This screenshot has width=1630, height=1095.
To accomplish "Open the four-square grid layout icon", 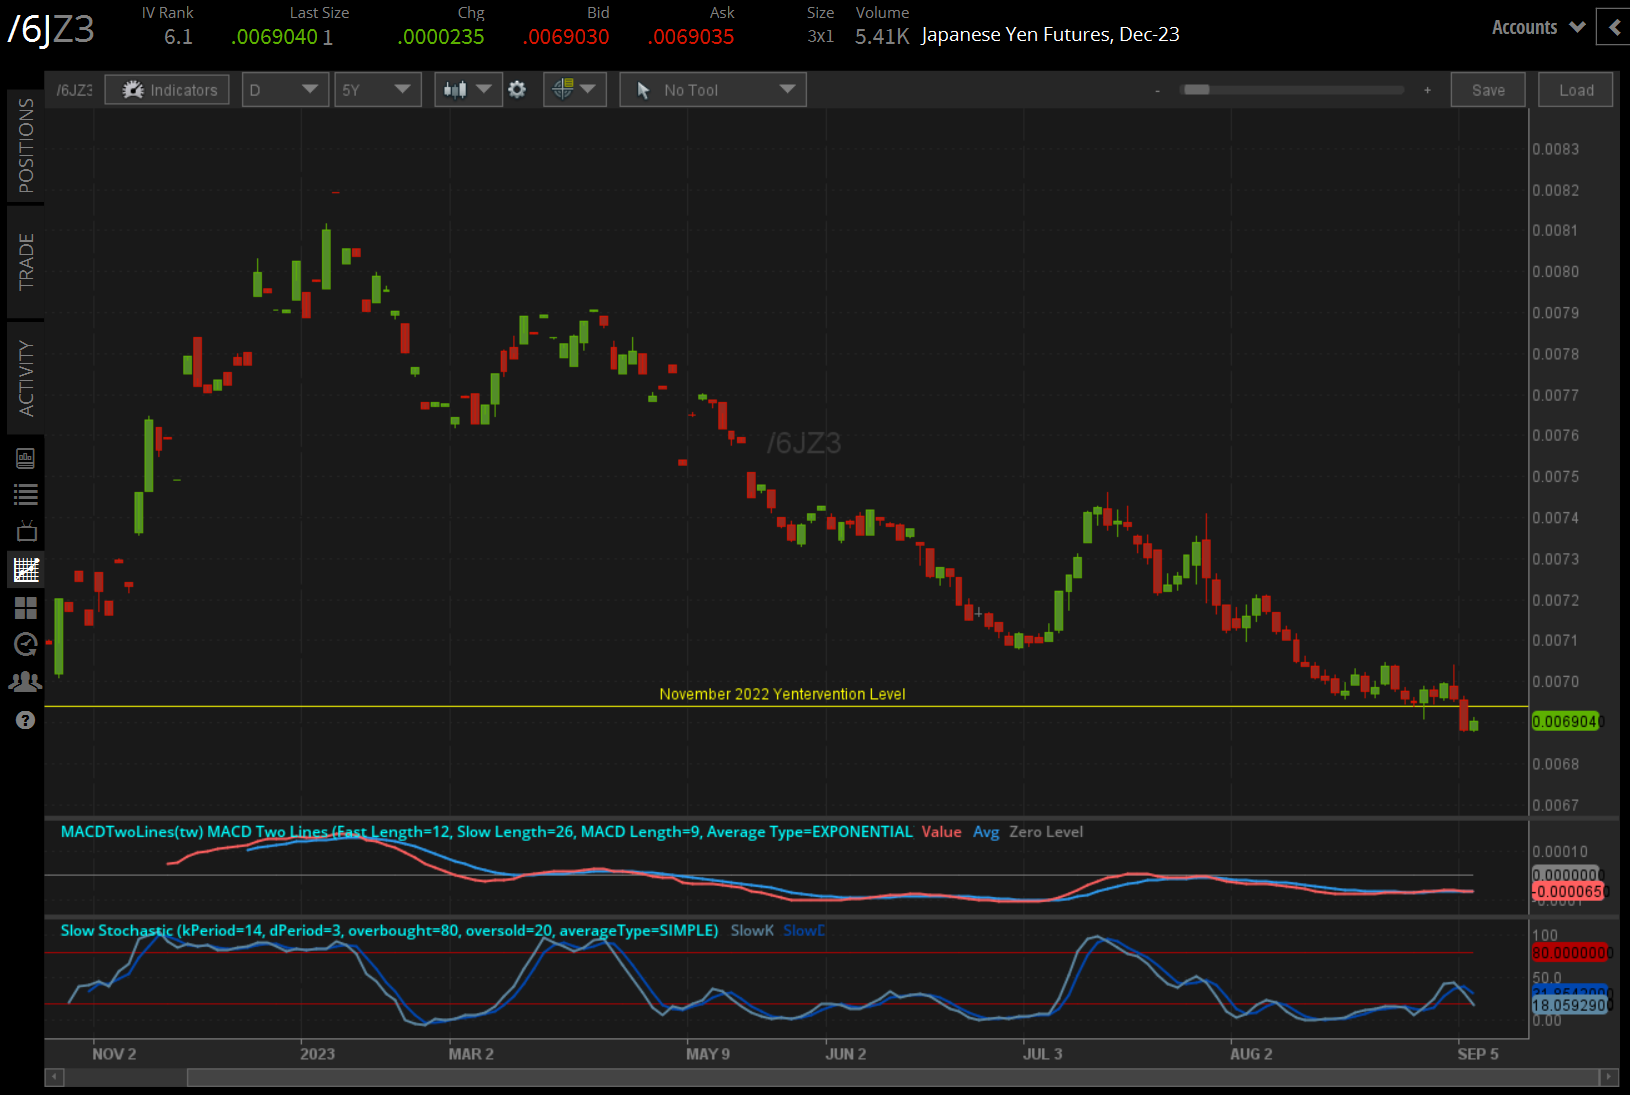I will point(26,608).
